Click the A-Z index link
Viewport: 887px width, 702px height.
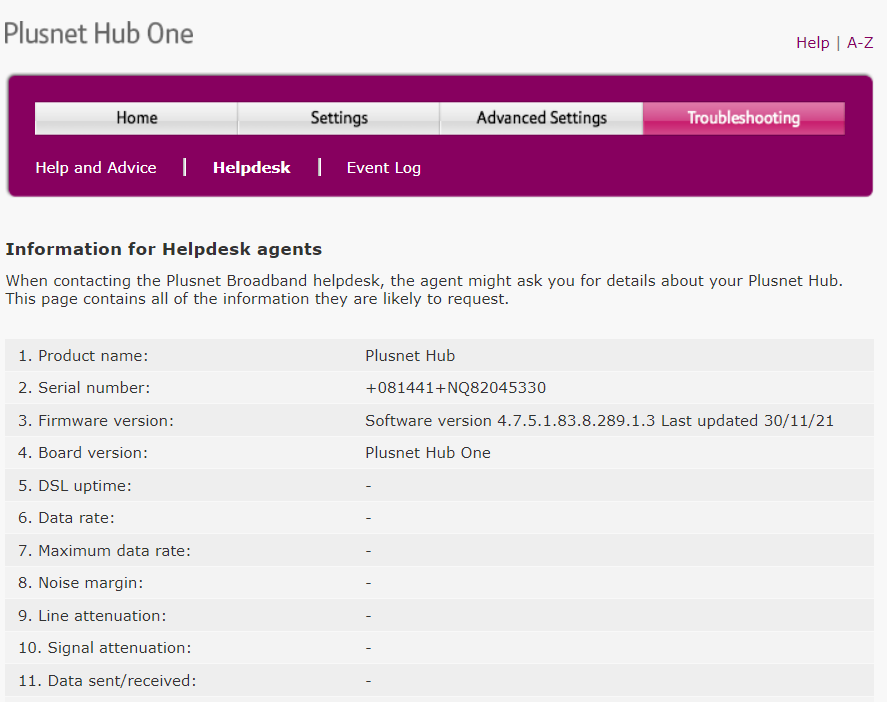click(859, 43)
